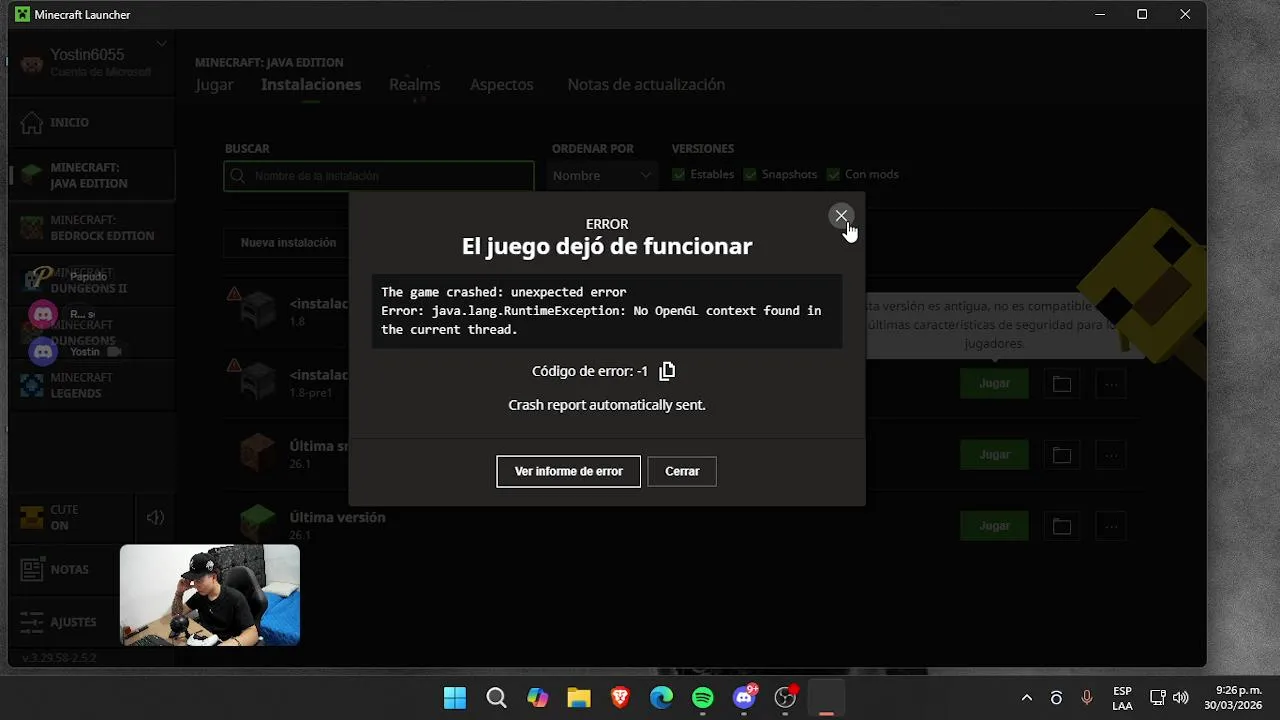Click the dirt block icon of Última snapshot
Screen dimensions: 1280x720
click(258, 453)
